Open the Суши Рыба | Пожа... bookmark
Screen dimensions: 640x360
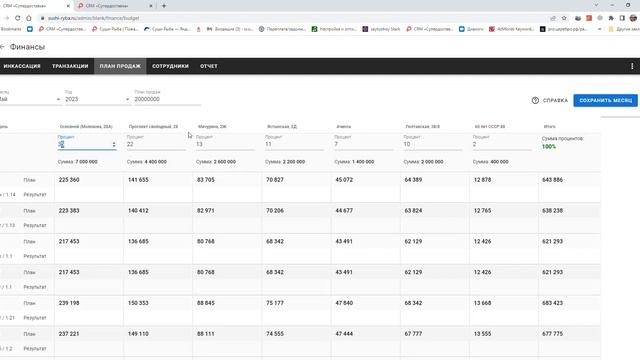coord(116,29)
